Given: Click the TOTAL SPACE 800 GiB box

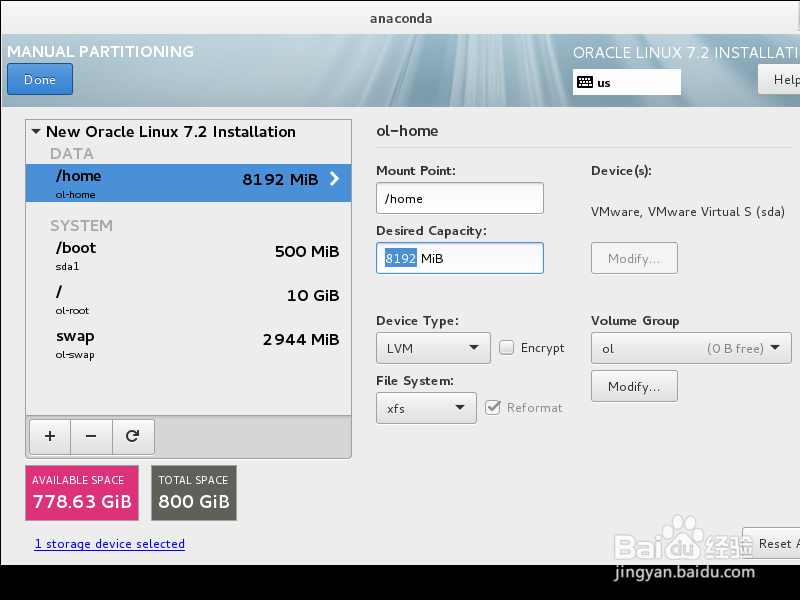Looking at the screenshot, I should 194,493.
